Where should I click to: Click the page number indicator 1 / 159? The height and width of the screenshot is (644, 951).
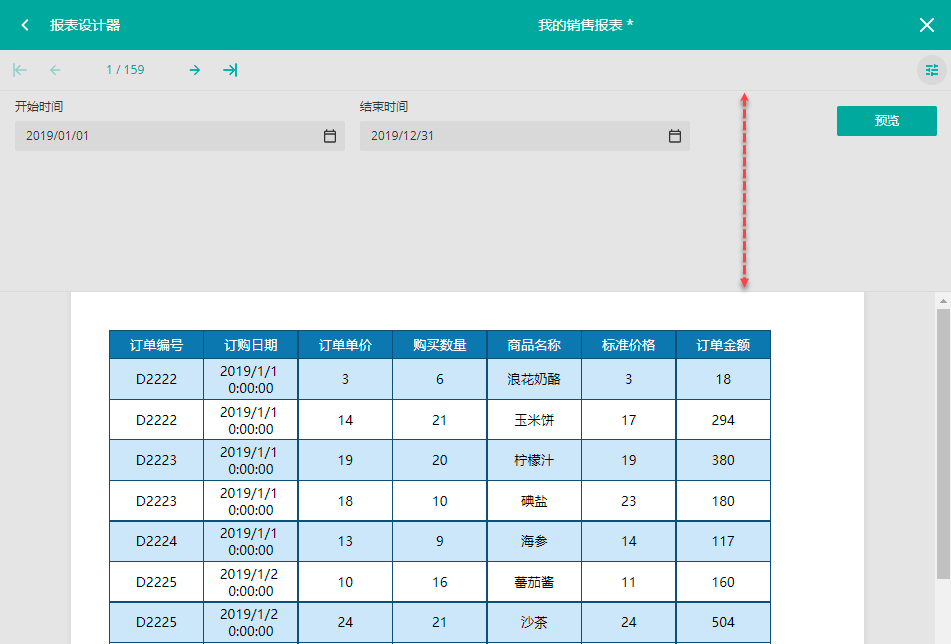point(125,70)
